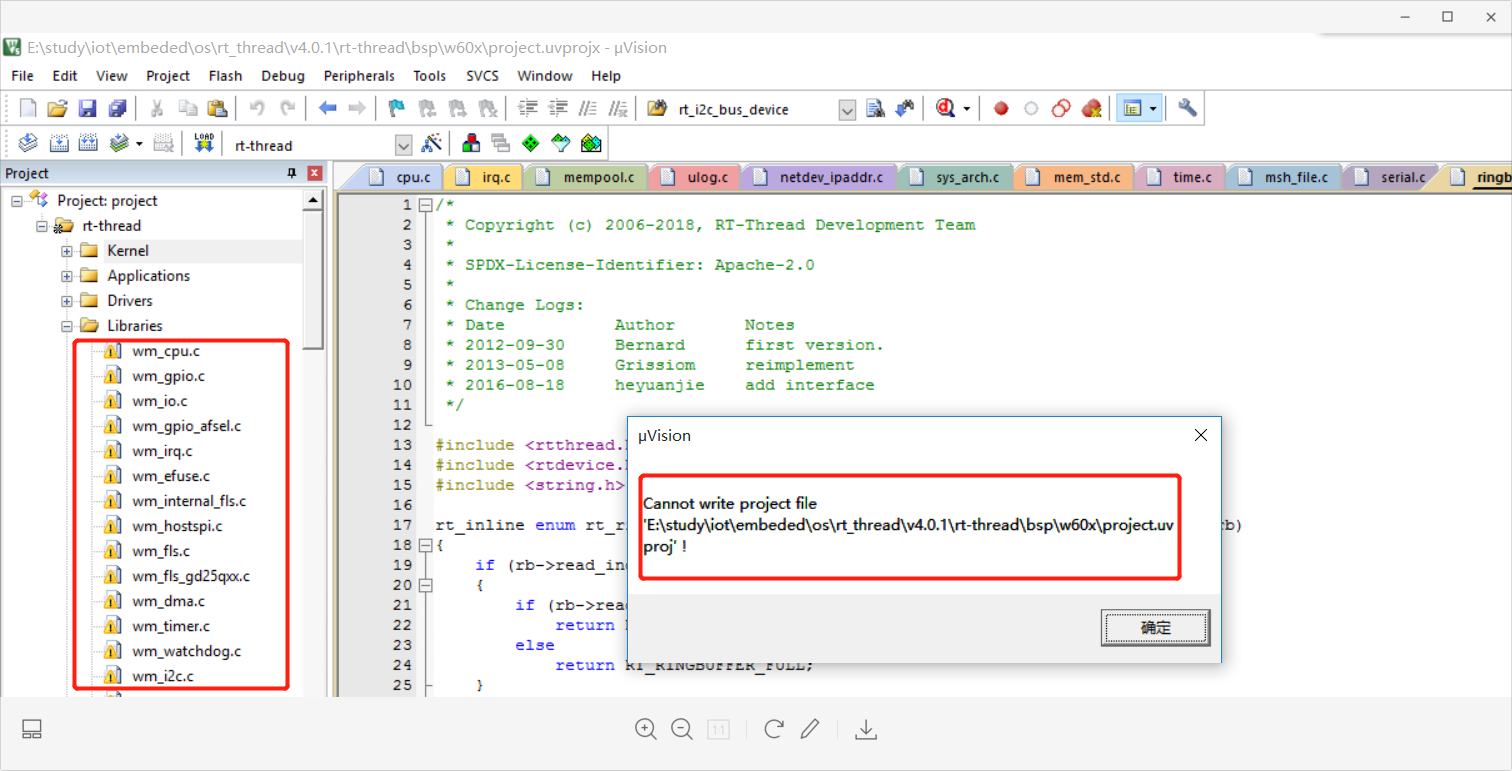Insert a bookmark with flag icon
1512x771 pixels.
396,109
